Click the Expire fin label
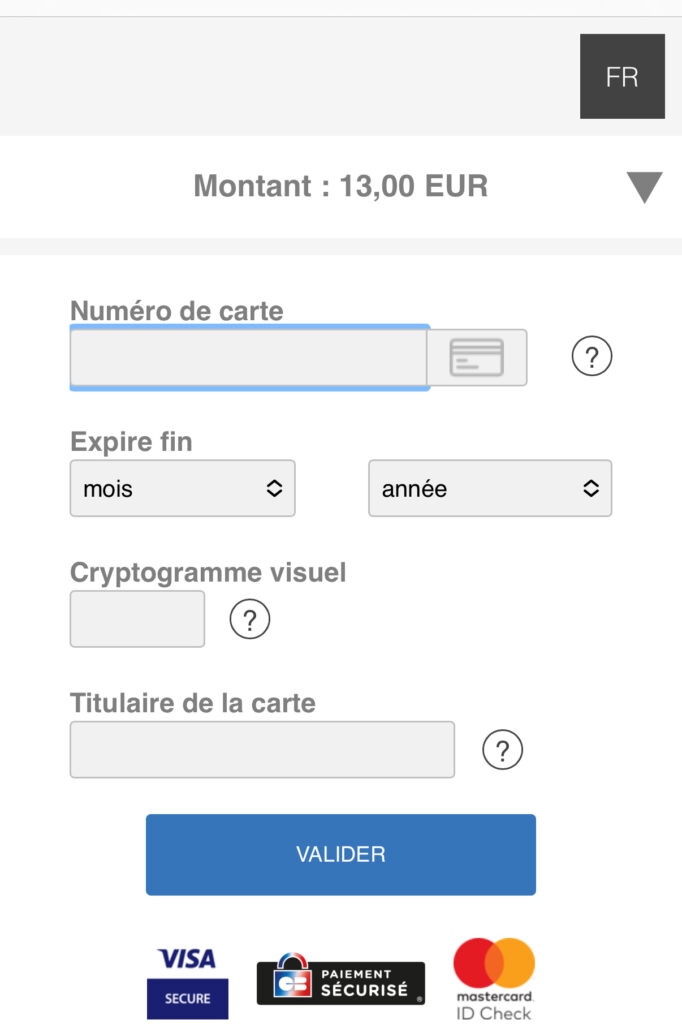Image resolution: width=682 pixels, height=1024 pixels. (x=131, y=442)
